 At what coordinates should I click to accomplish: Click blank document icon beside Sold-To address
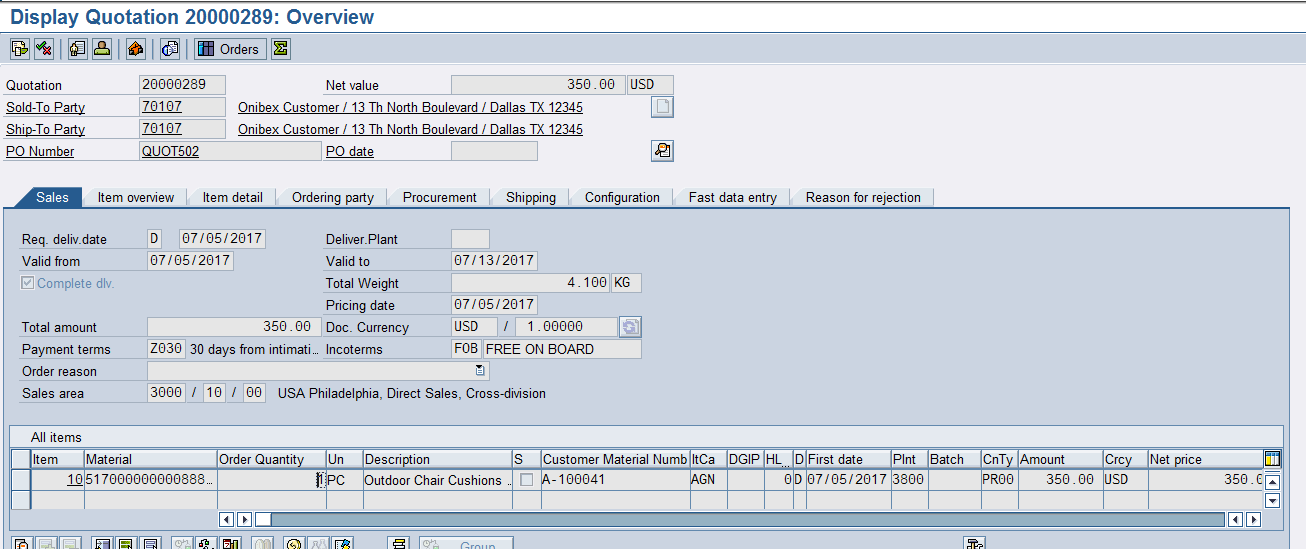pyautogui.click(x=662, y=107)
